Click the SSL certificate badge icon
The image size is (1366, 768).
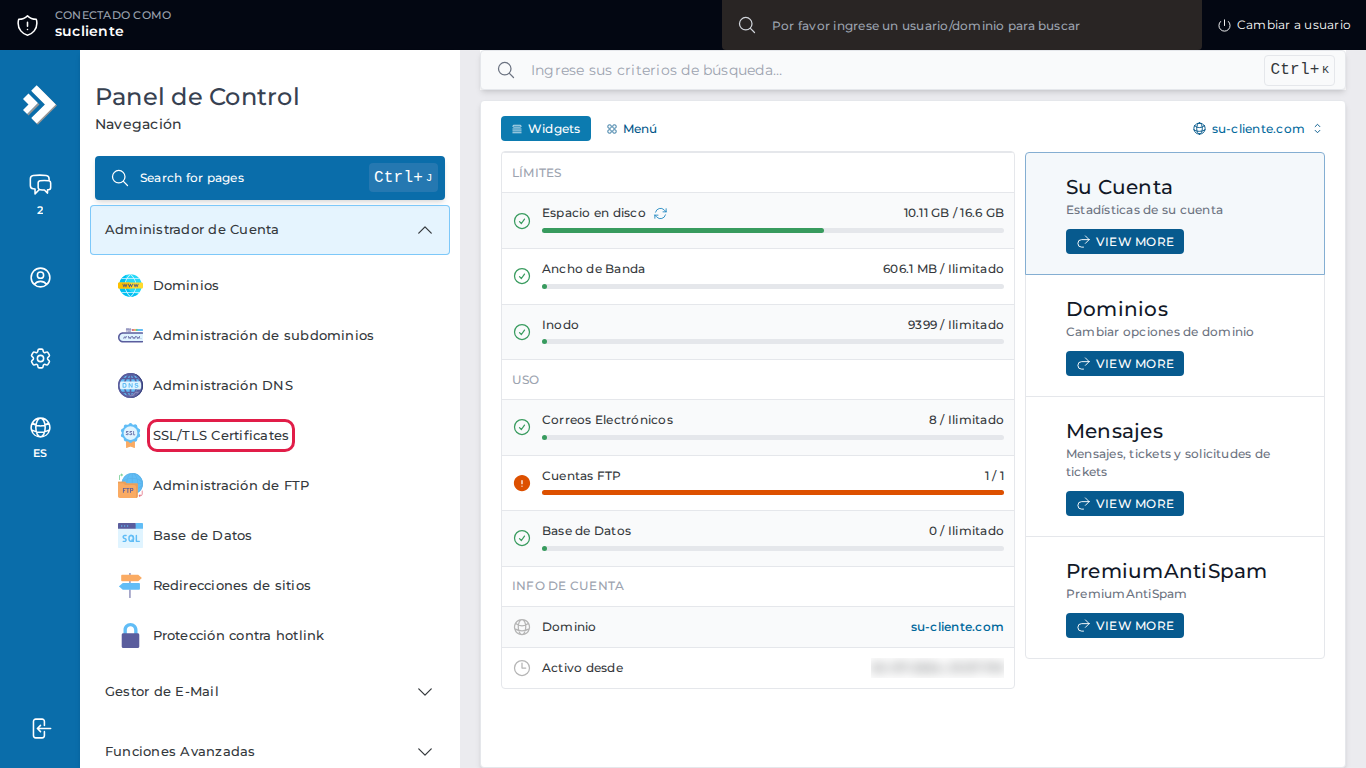click(x=130, y=436)
